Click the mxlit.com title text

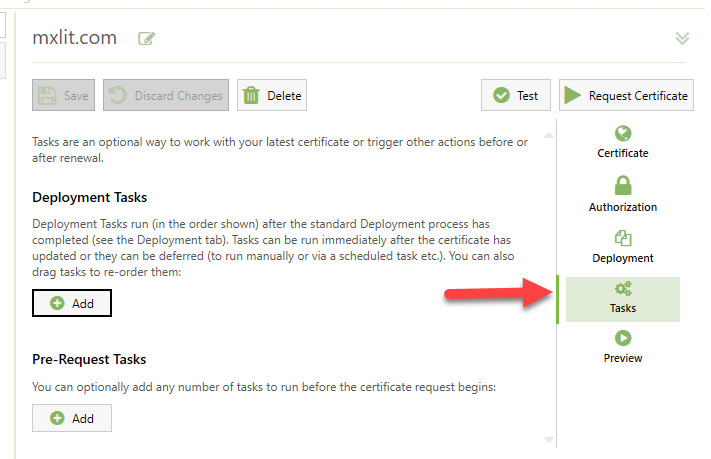(75, 38)
